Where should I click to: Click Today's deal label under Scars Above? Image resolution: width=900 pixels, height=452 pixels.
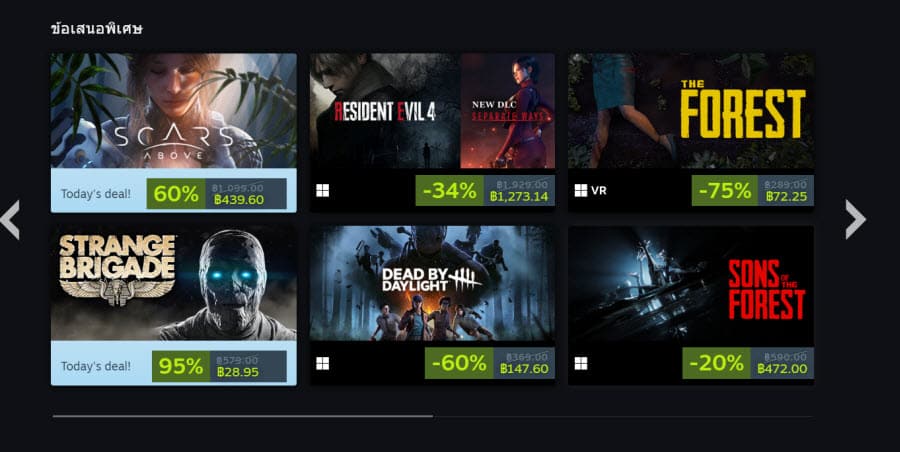pos(96,194)
